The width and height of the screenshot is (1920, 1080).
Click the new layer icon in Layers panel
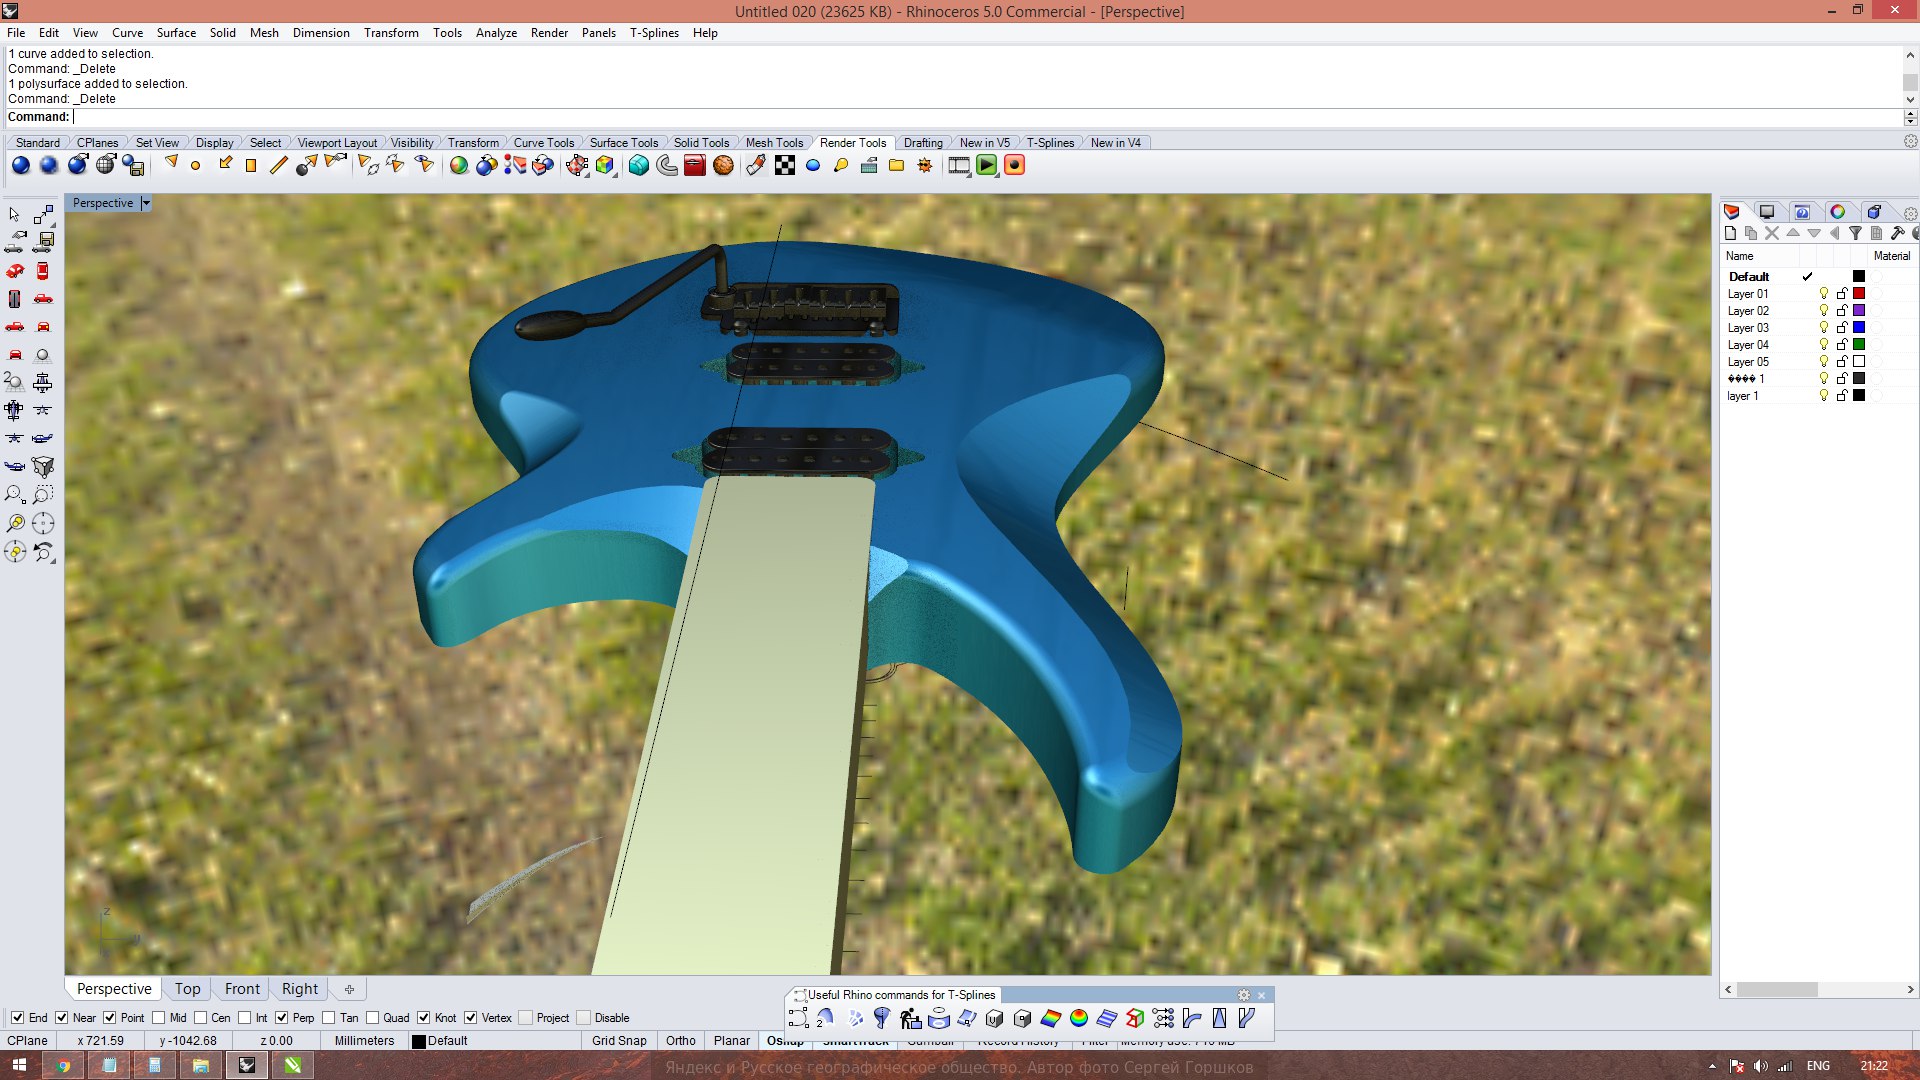click(x=1730, y=233)
